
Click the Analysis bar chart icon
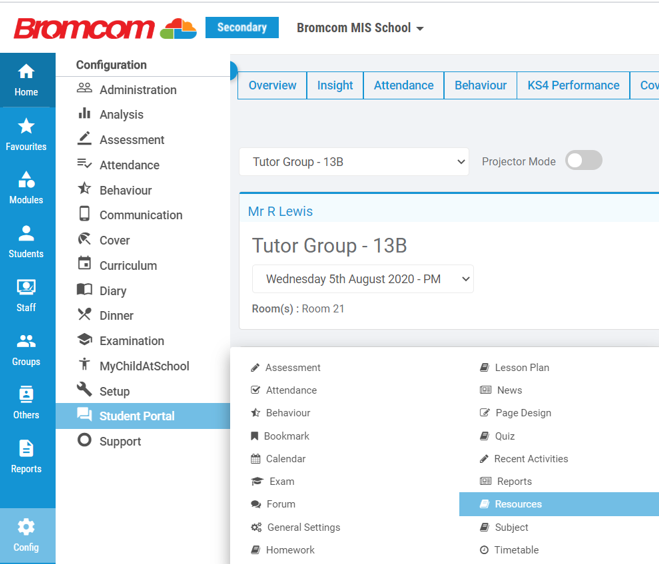[x=84, y=113]
